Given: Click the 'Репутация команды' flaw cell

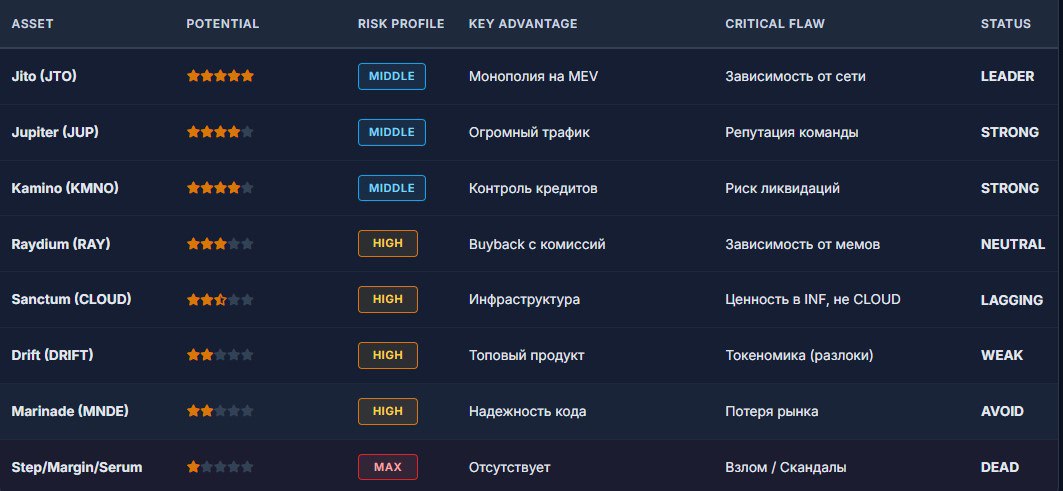Looking at the screenshot, I should click(792, 132).
